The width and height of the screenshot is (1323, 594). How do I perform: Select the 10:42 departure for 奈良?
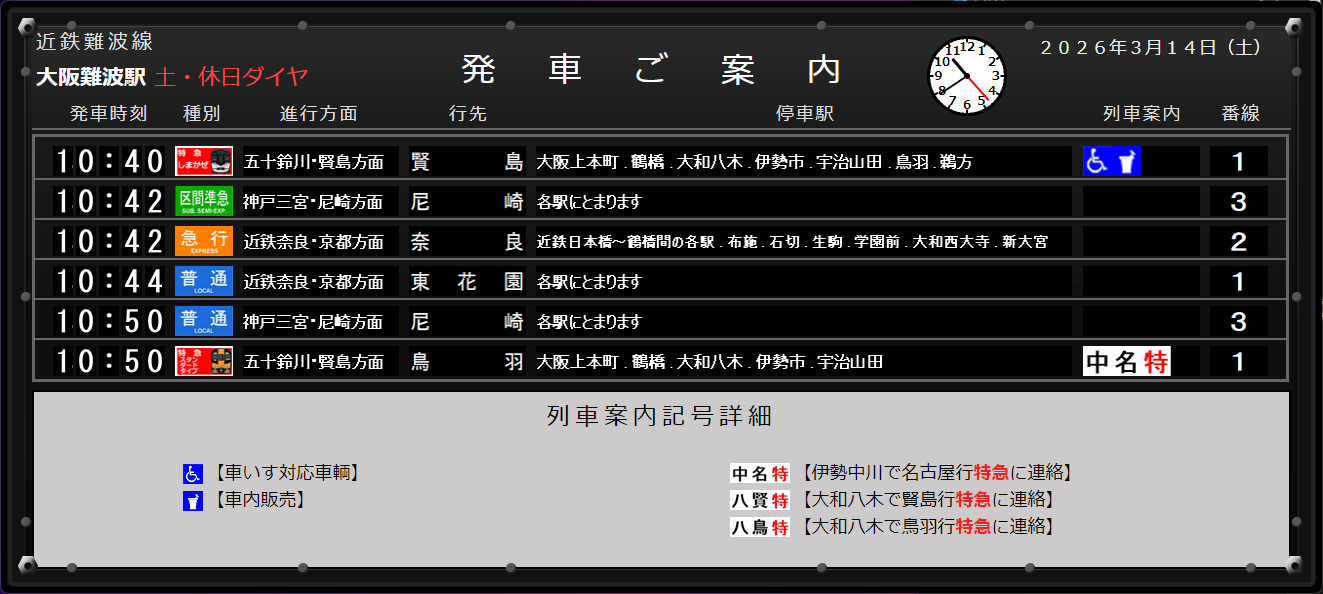point(108,241)
